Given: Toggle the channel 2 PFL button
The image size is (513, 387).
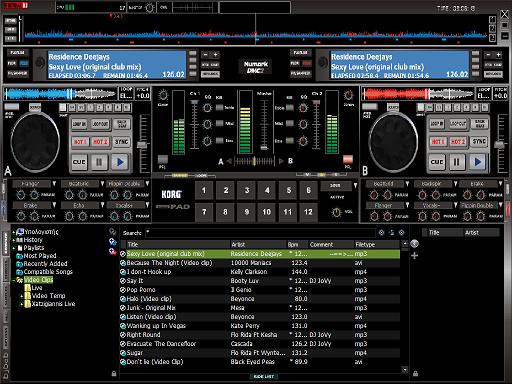Looking at the screenshot, I should pos(348,159).
